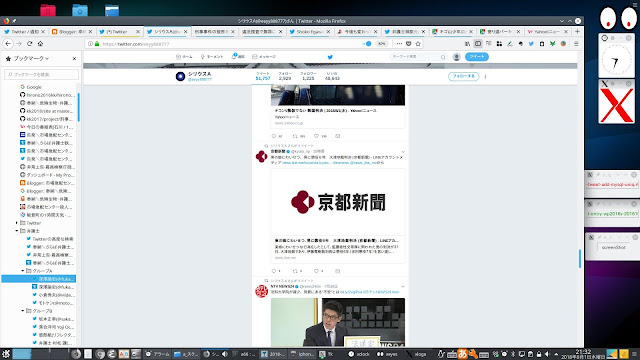Screen dimensions: 640x360
Task: Go back with the browser back arrow
Action: (8, 44)
